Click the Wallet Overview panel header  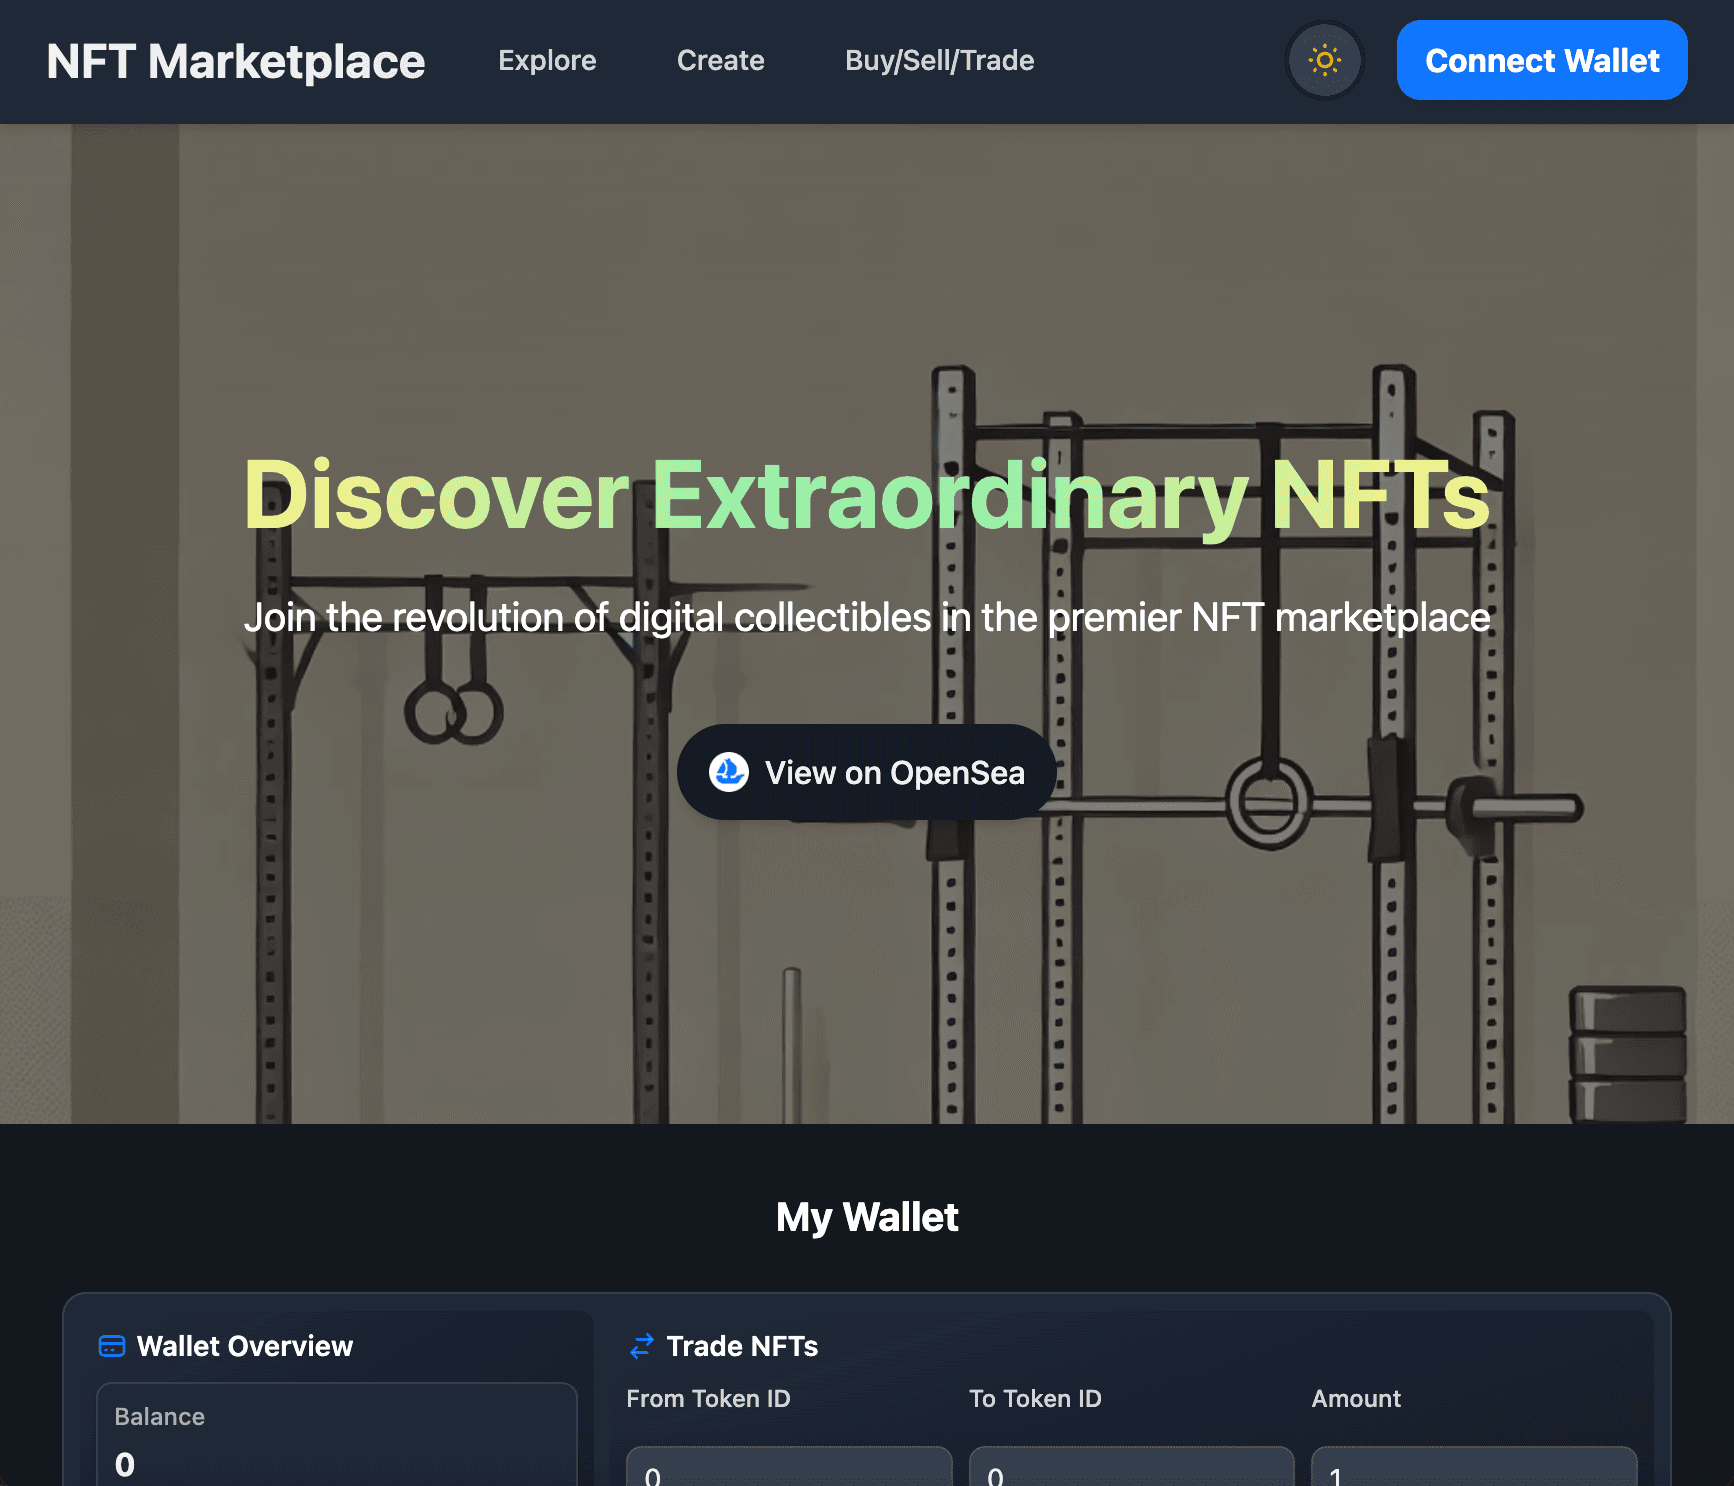pyautogui.click(x=245, y=1346)
